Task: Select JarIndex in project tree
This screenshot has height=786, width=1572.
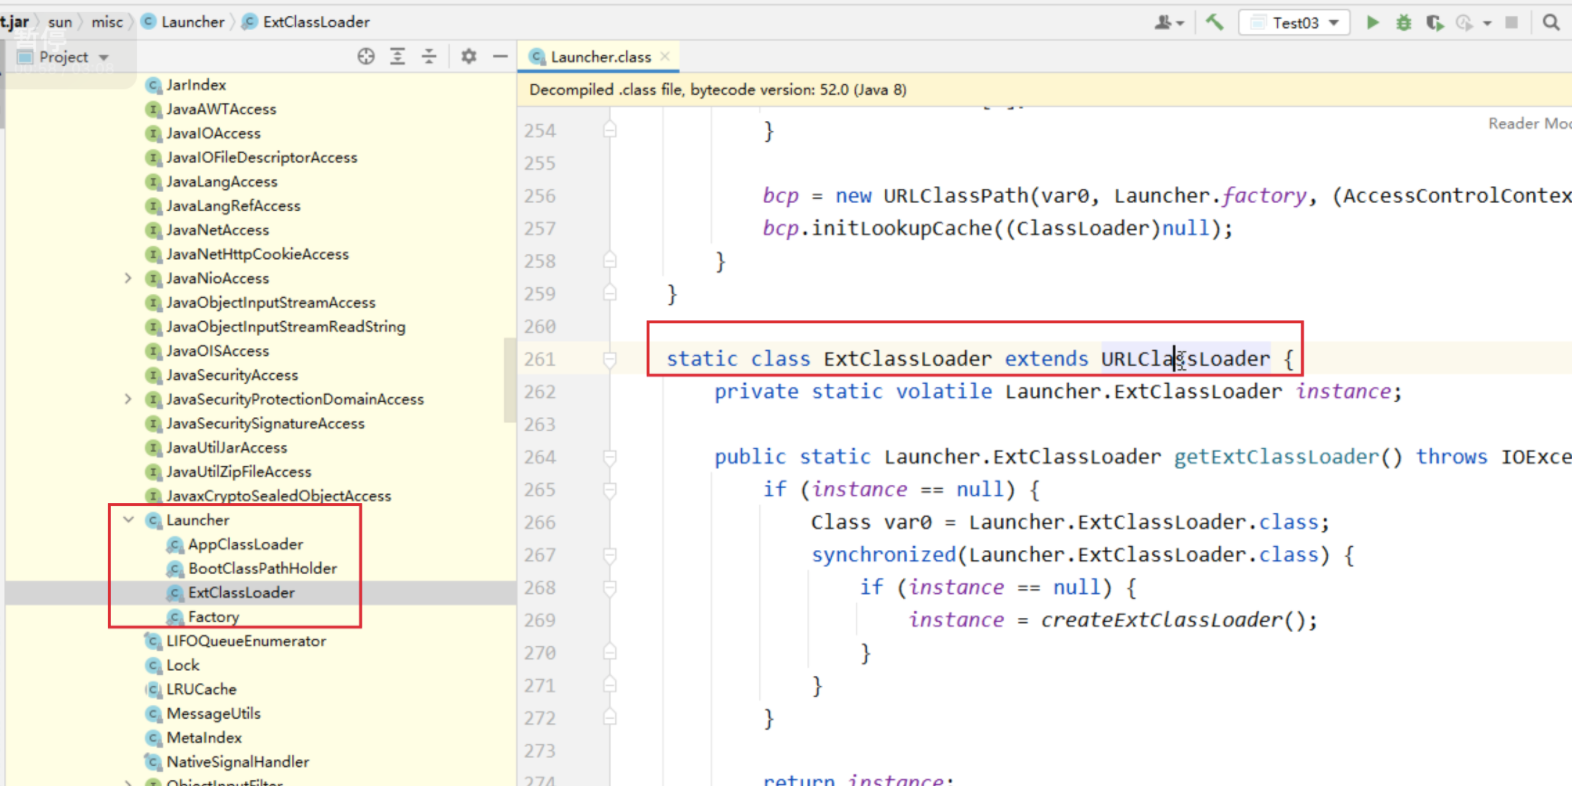Action: tap(196, 85)
